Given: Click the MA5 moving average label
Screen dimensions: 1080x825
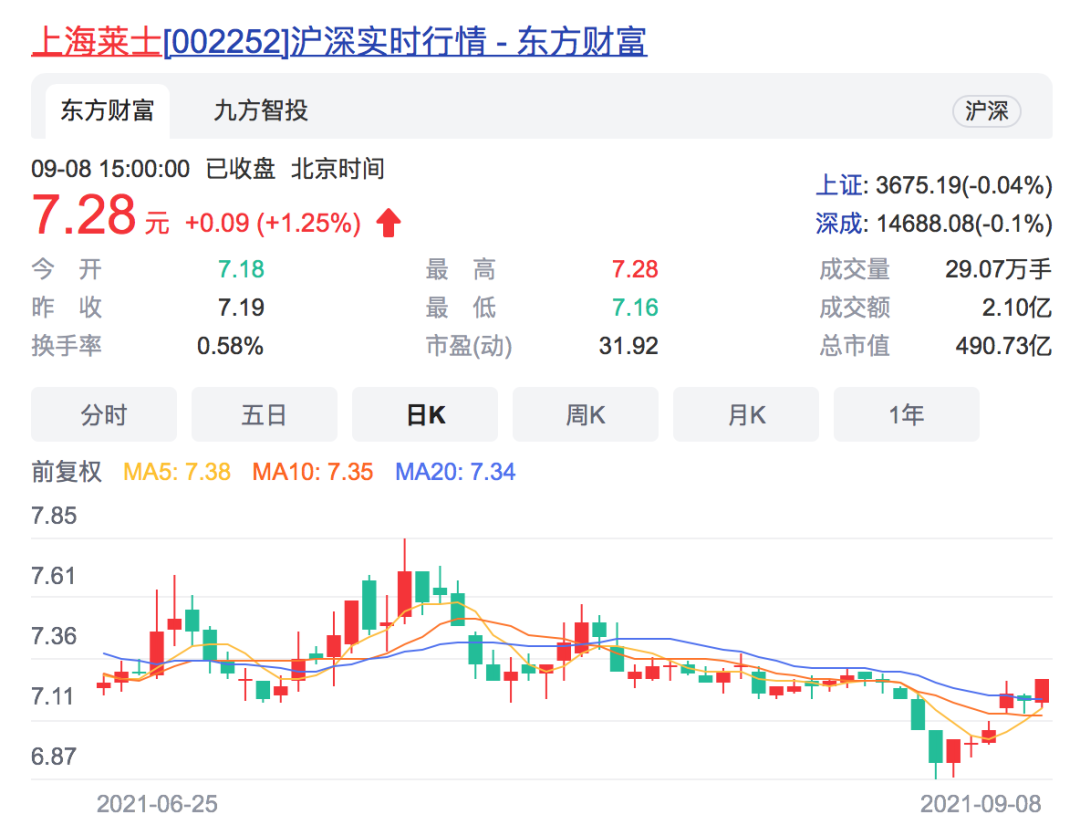Looking at the screenshot, I should [x=177, y=472].
